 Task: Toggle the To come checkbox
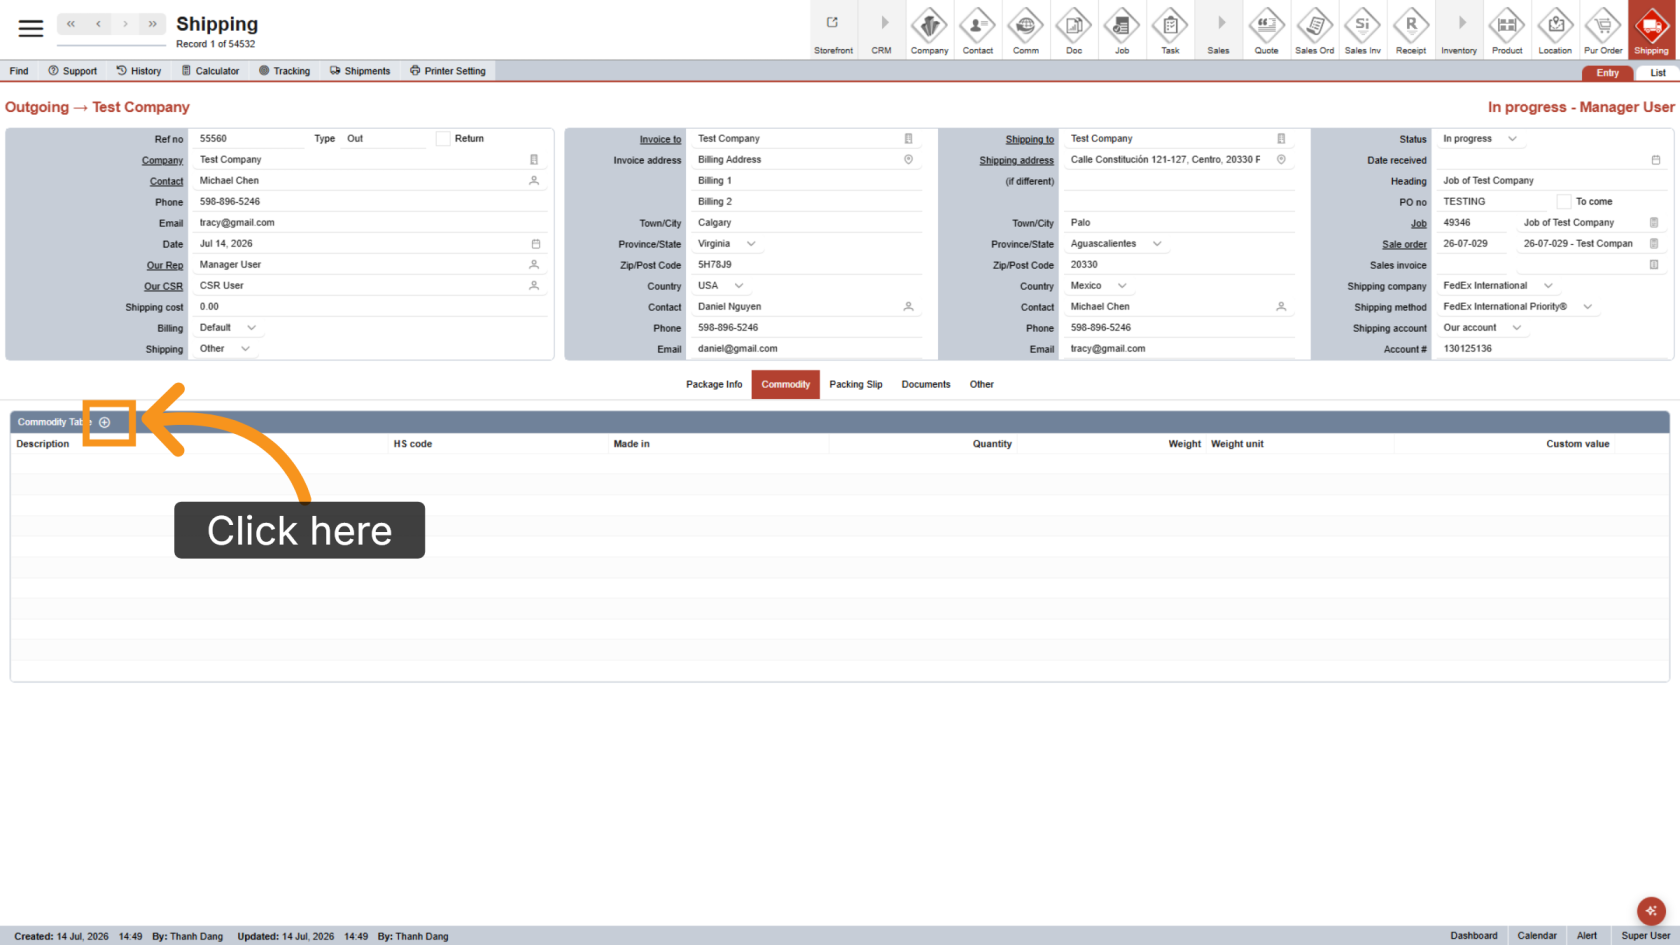point(1564,202)
